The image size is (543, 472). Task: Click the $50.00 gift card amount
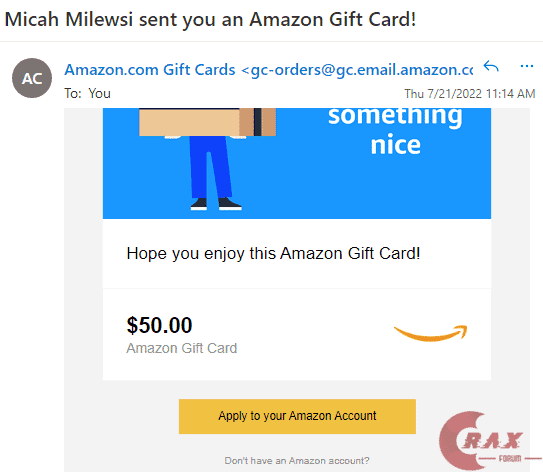159,325
